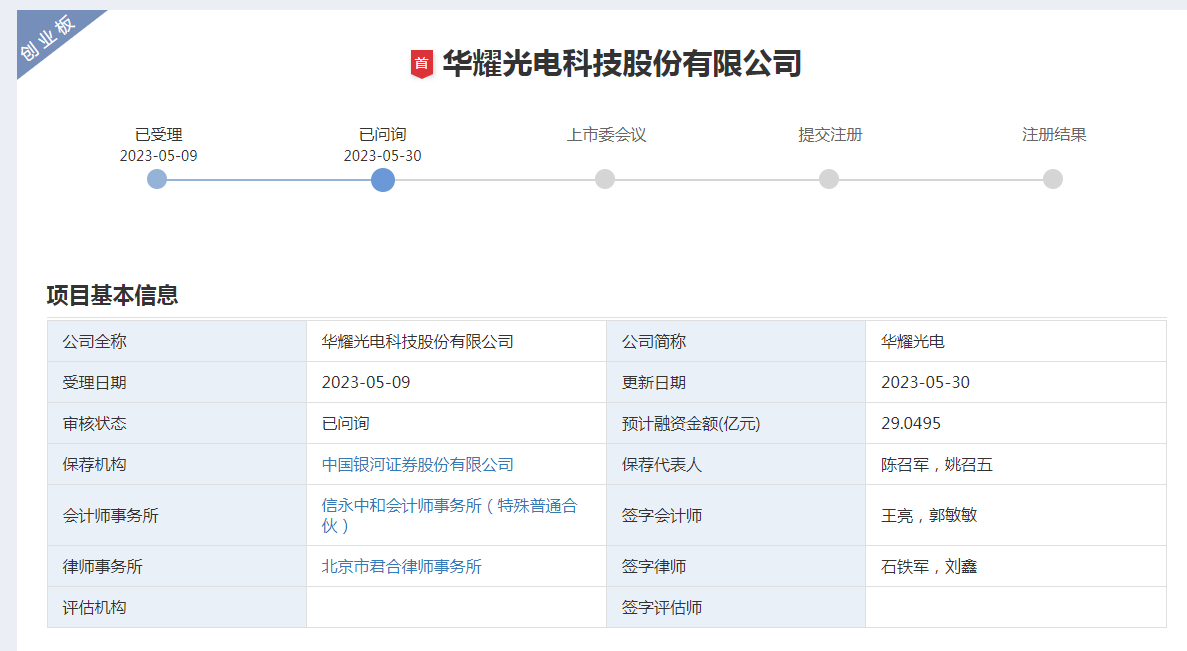The height and width of the screenshot is (651, 1187).
Task: Open 北京市君合律师事务所 link
Action: (x=402, y=566)
